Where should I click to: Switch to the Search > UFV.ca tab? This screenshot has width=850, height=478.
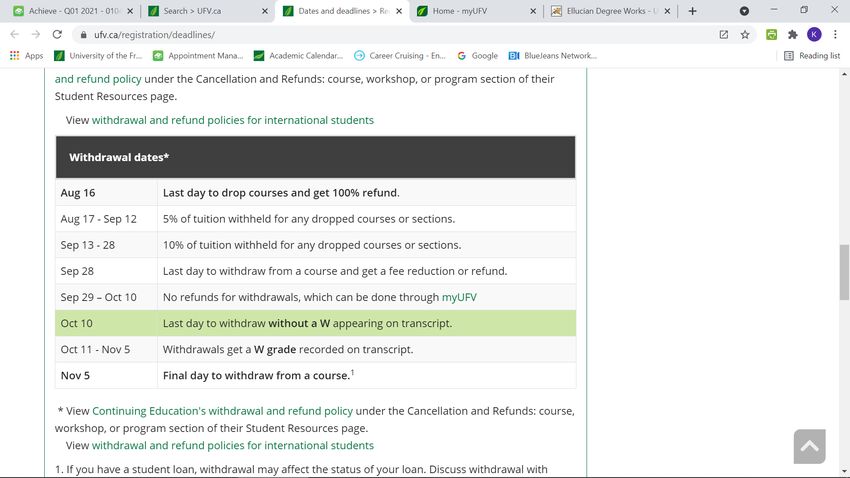(208, 11)
